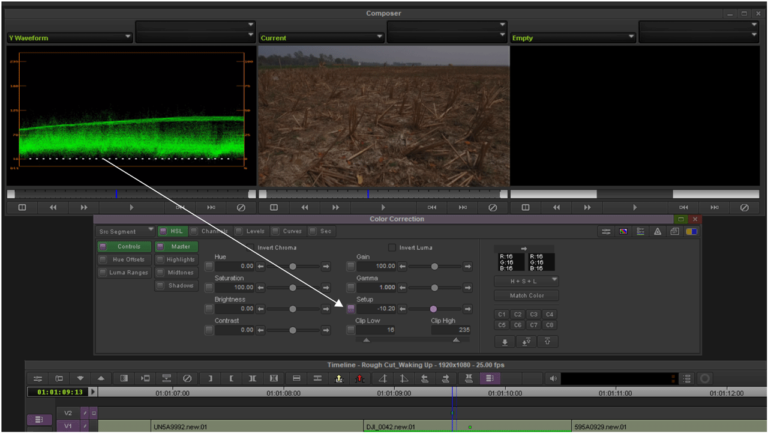Select color correction bucket C4
This screenshot has height=433, width=768.
550,314
